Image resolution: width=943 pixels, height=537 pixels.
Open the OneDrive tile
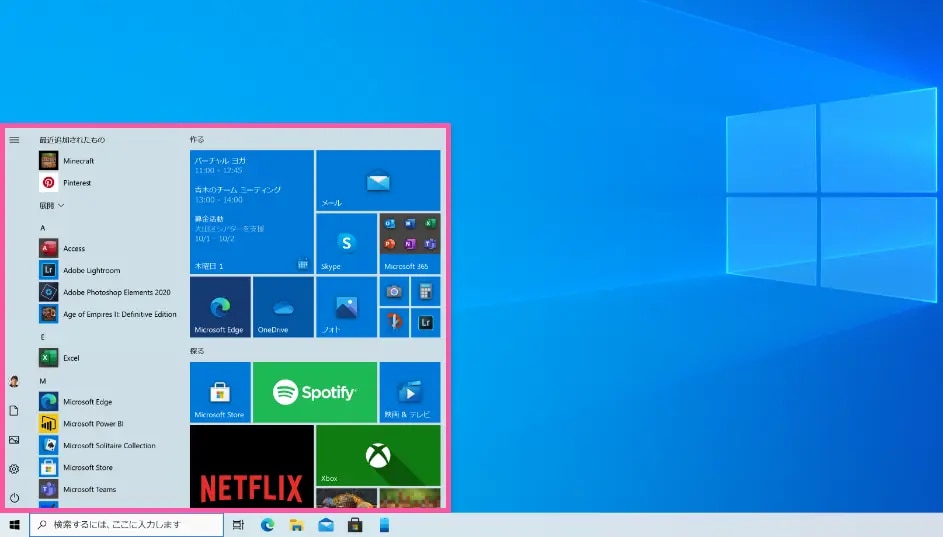click(x=282, y=306)
